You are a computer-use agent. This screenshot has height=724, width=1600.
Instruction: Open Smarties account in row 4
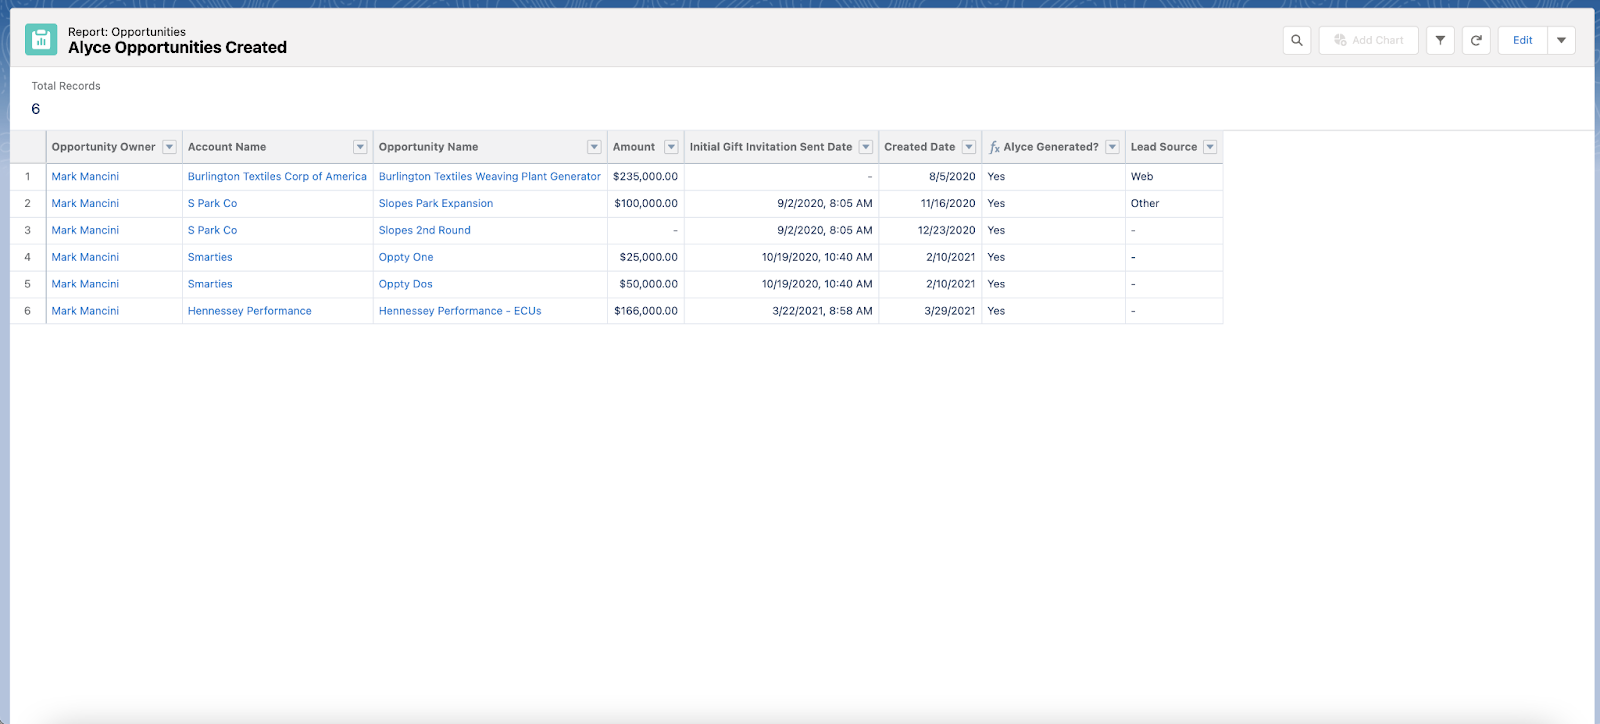point(210,257)
